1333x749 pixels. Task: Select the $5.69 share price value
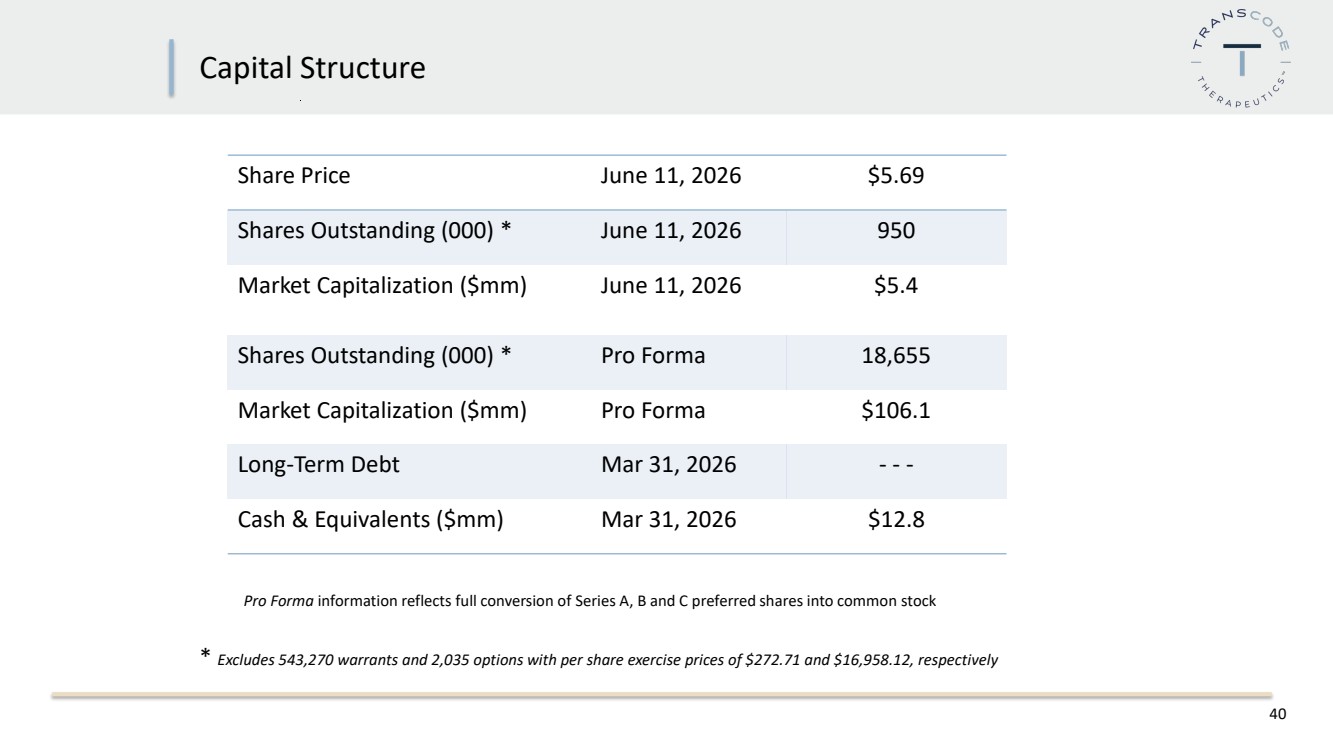[x=896, y=176]
